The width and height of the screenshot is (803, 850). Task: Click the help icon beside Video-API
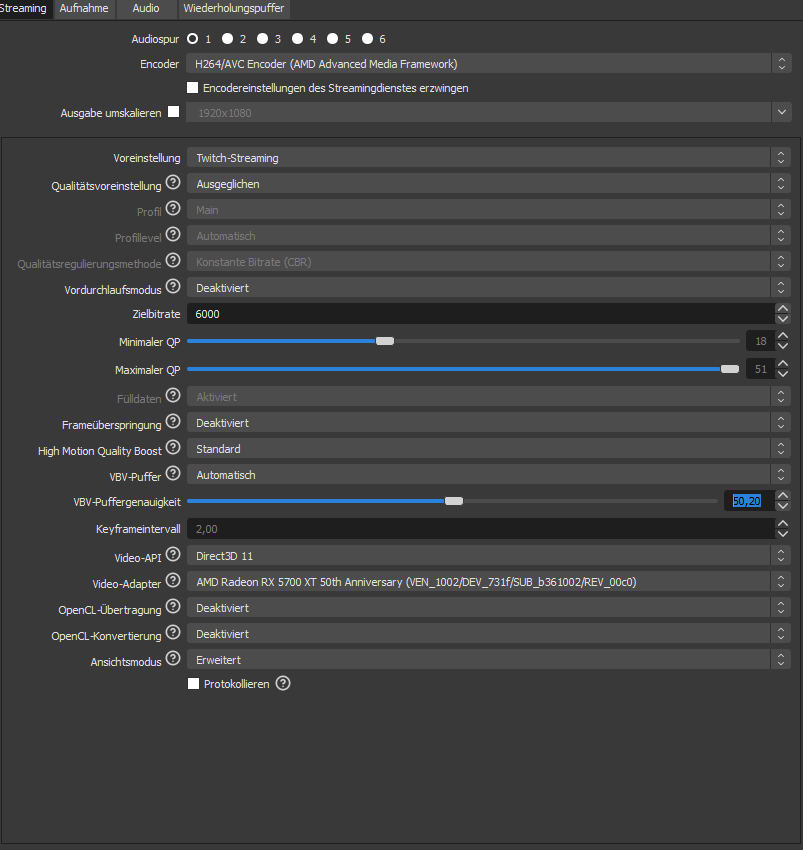pyautogui.click(x=173, y=554)
